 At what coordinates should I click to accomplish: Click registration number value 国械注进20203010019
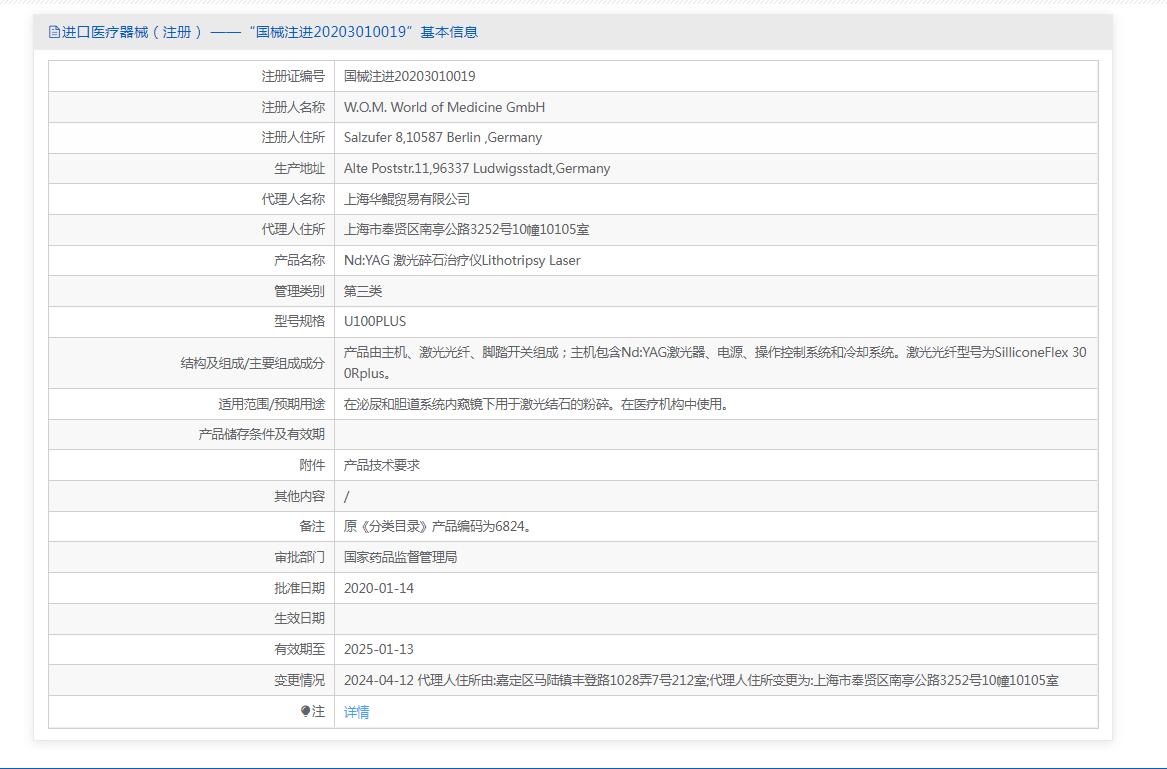tap(409, 76)
